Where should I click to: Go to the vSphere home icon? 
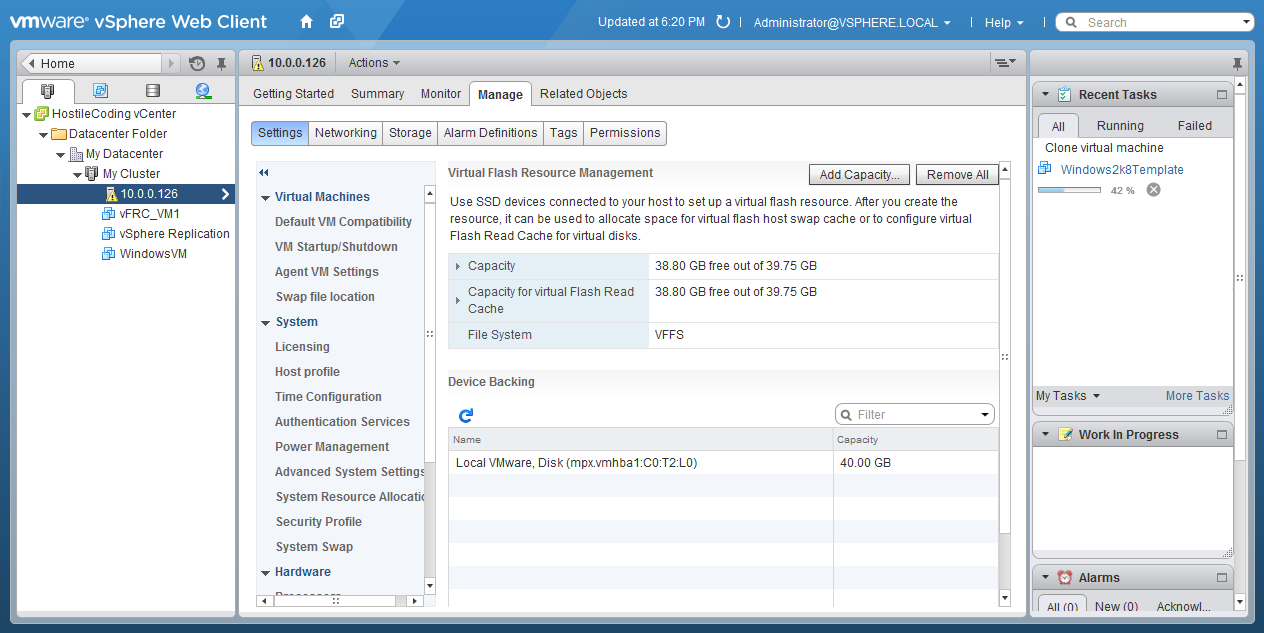[306, 21]
